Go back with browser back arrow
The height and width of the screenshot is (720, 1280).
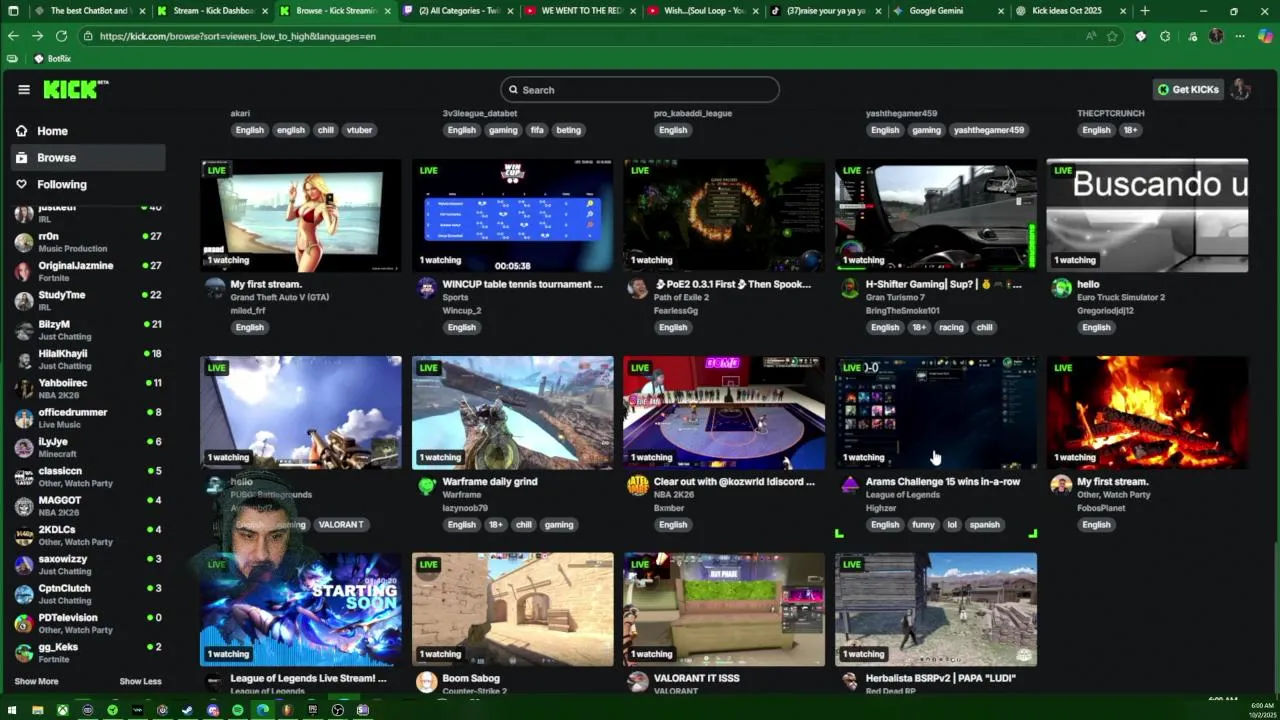[13, 36]
